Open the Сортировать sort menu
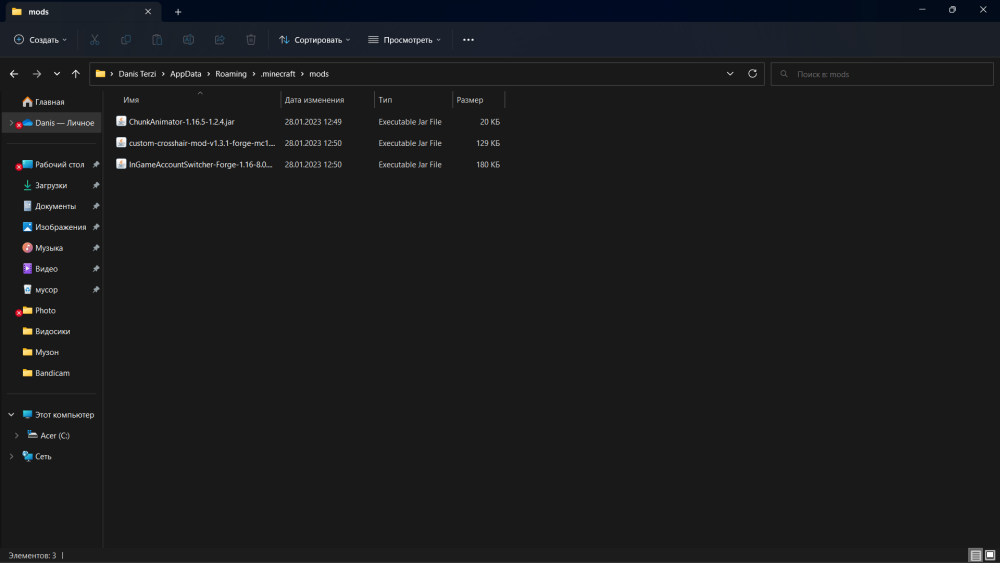Viewport: 1000px width, 563px height. pos(314,40)
